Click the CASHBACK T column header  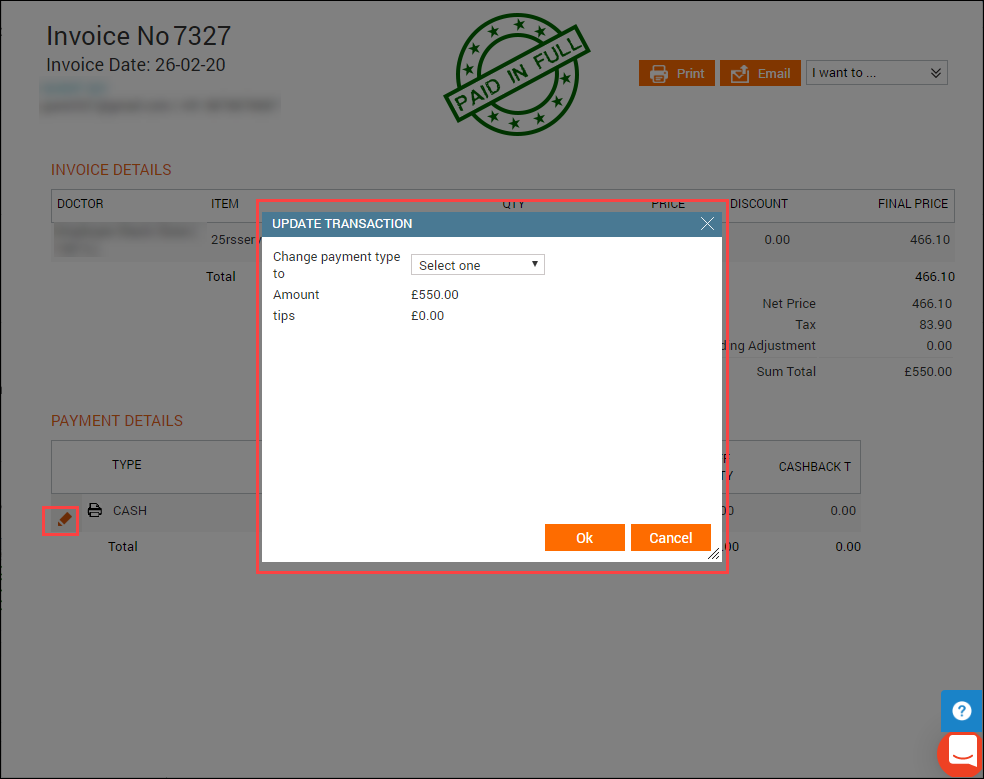click(x=815, y=466)
